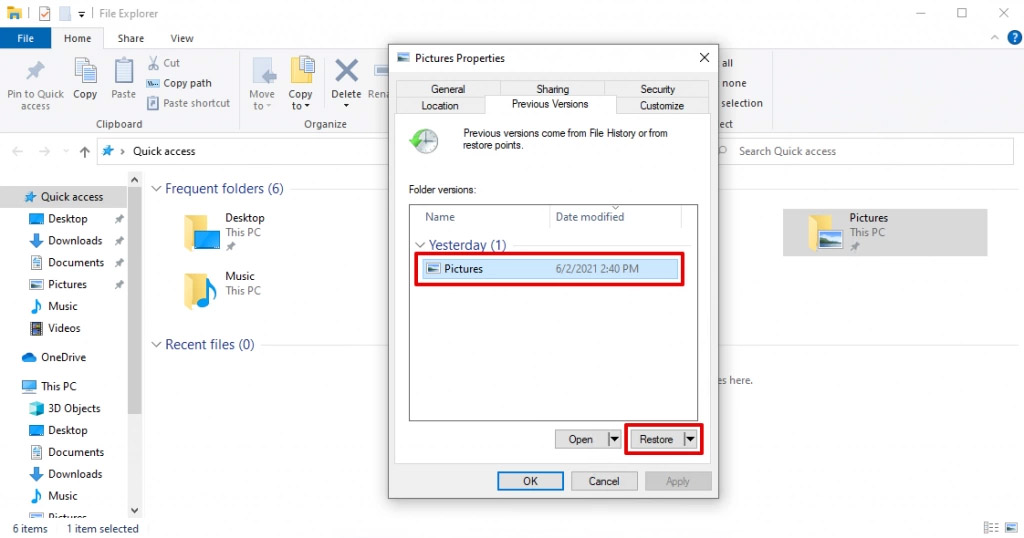Click the Up one level arrow
1024x538 pixels.
point(84,151)
